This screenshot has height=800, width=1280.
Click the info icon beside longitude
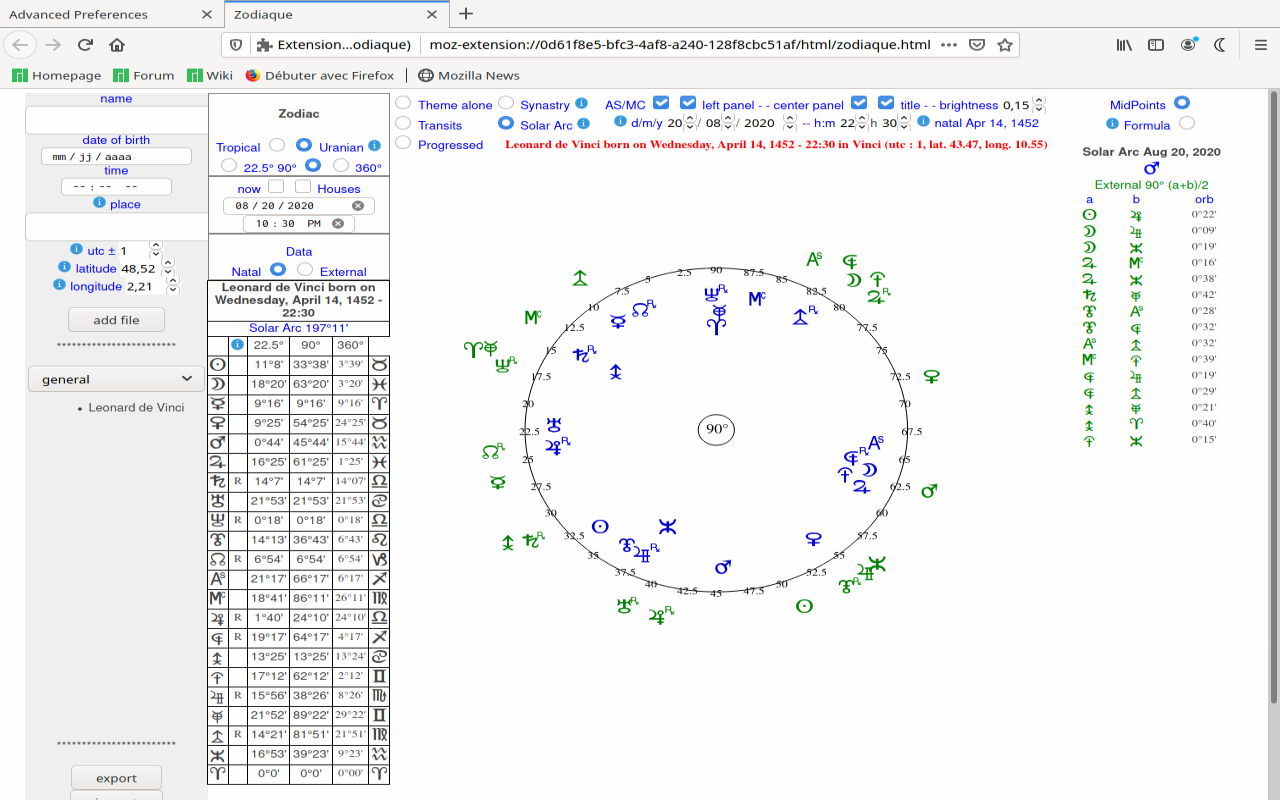pos(58,285)
